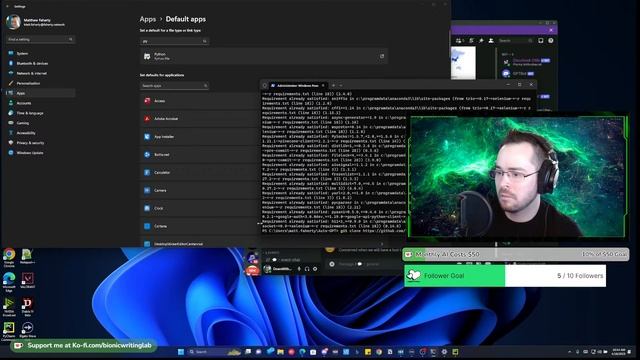Screen dimensions: 640x360
Task: Select the Administrator Windows PowerShell tab
Action: [297, 85]
